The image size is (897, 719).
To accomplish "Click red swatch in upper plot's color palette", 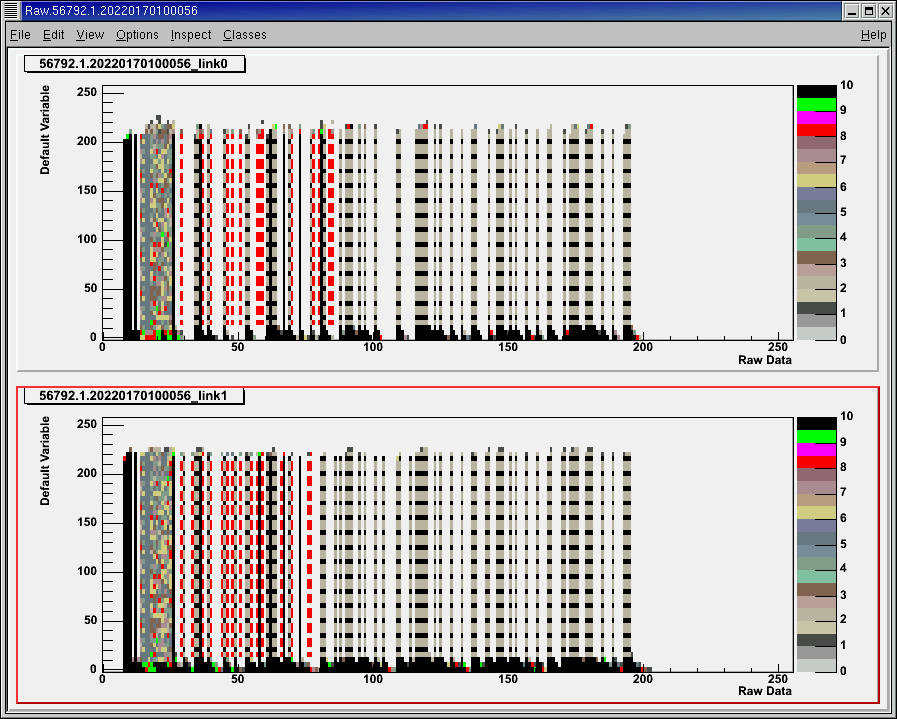I will [x=816, y=130].
